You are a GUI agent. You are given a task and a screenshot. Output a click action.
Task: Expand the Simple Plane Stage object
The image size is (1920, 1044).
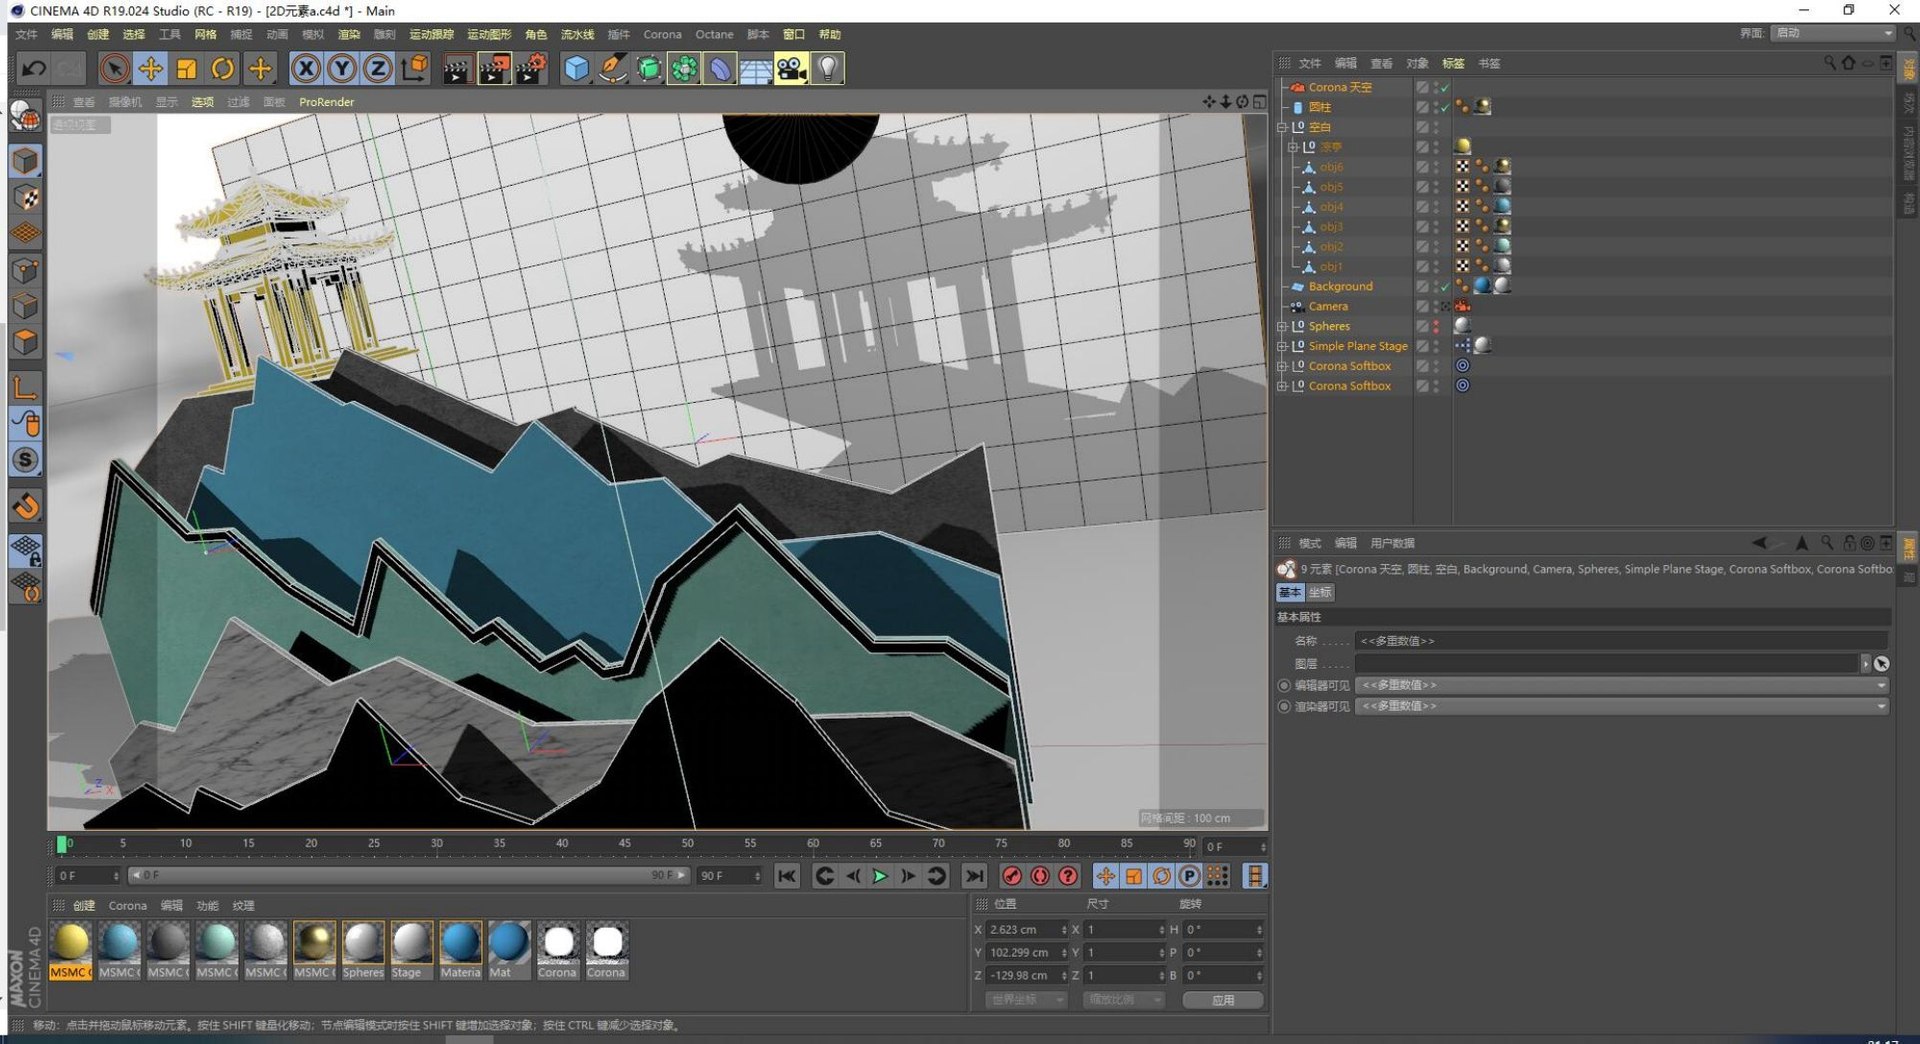pos(1282,346)
